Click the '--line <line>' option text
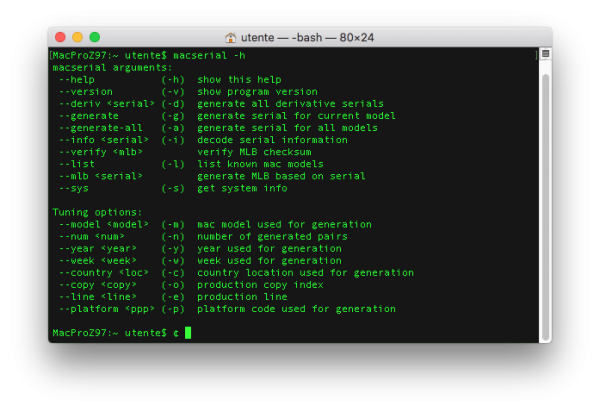 coord(98,297)
